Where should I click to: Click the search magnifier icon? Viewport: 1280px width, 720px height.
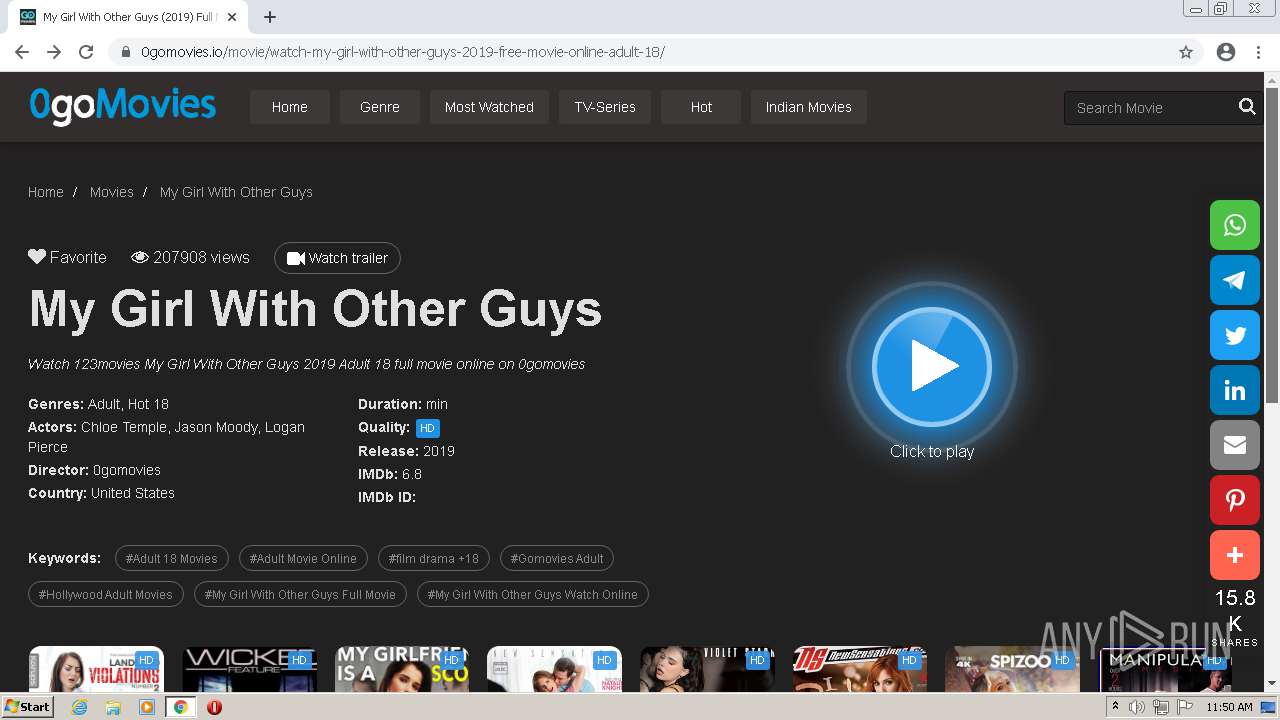point(1247,107)
